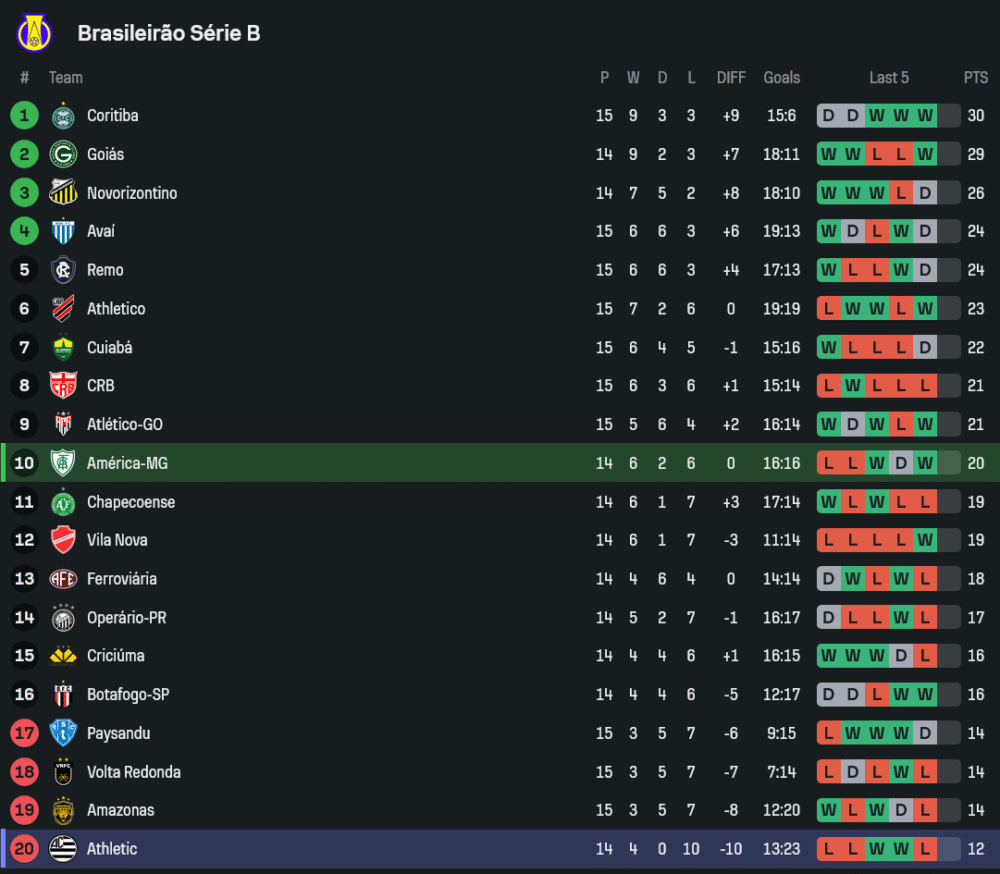Click the Goiás team badge
The width and height of the screenshot is (1000, 874).
pos(63,155)
